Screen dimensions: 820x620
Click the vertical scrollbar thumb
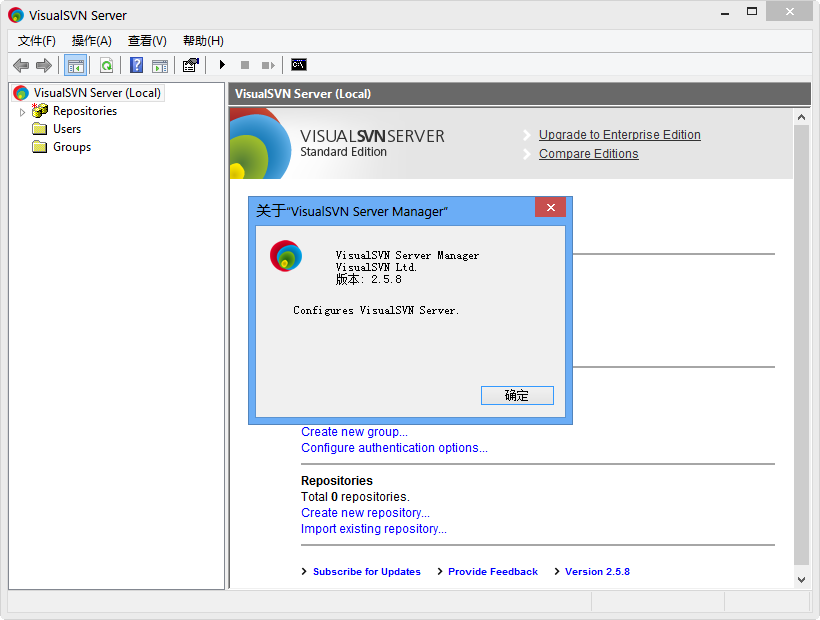pos(801,345)
